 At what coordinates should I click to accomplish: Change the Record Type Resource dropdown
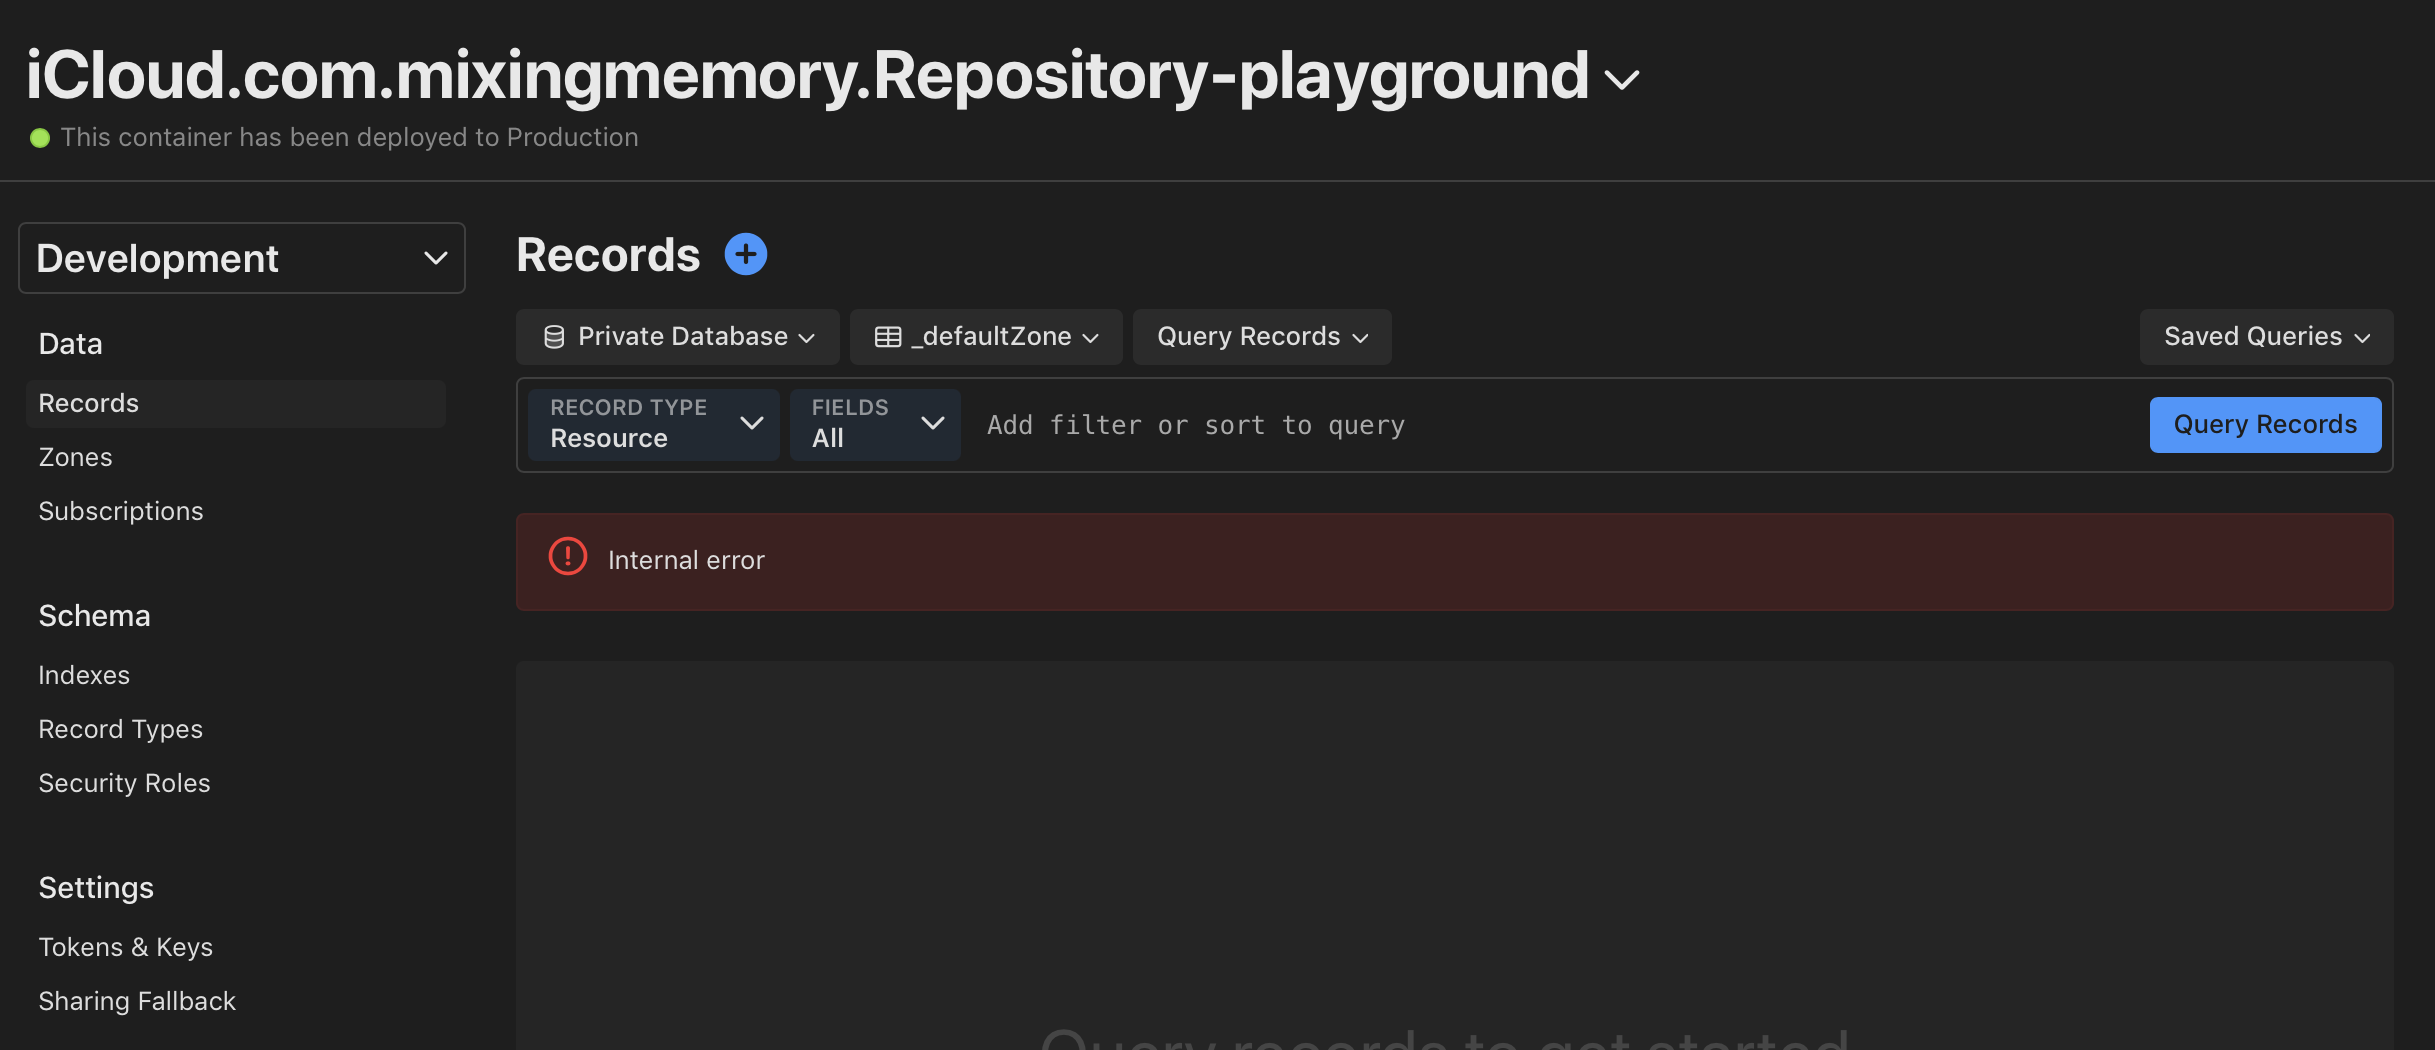pos(654,424)
